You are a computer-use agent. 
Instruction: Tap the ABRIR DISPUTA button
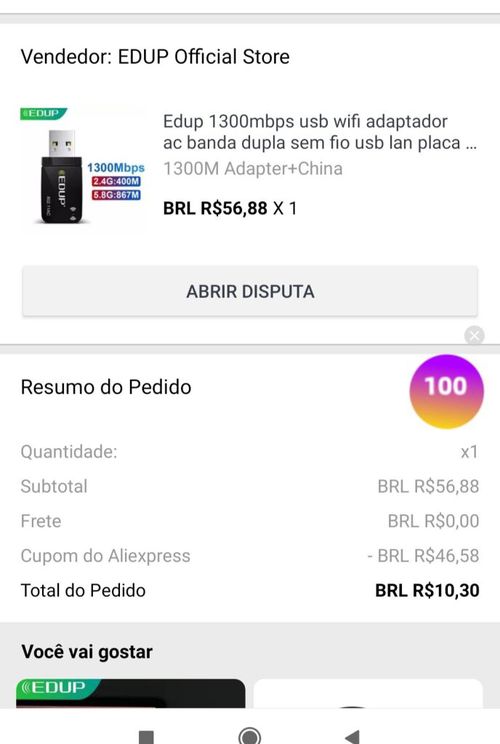pyautogui.click(x=250, y=291)
